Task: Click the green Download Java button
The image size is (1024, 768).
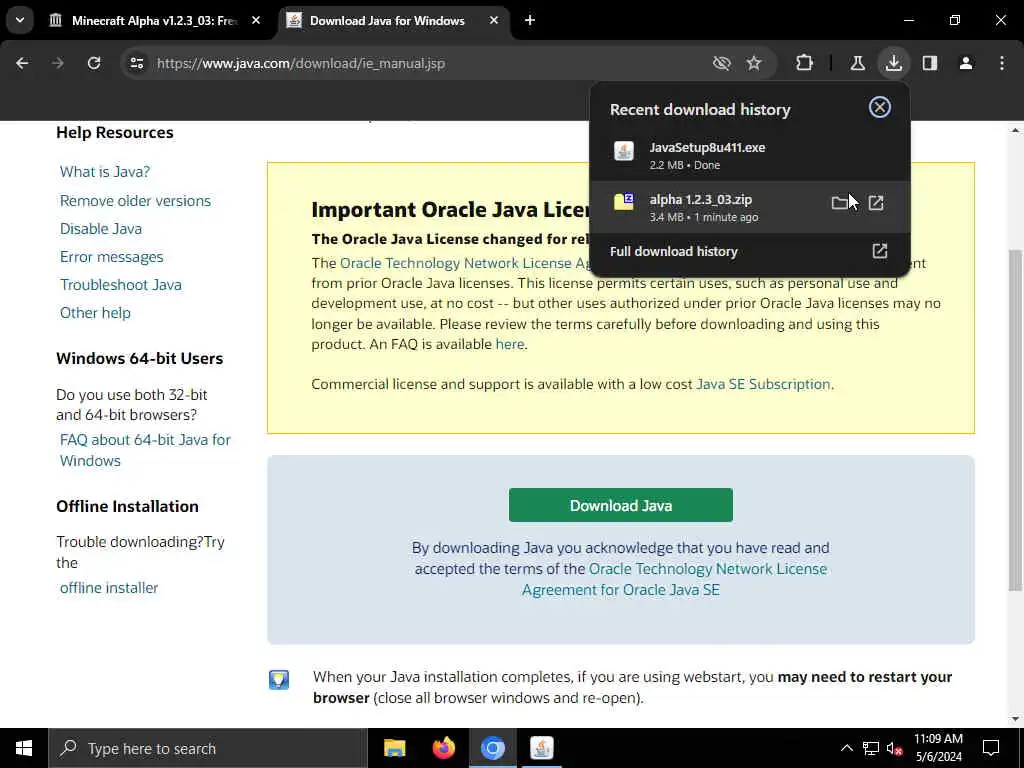Action: pyautogui.click(x=620, y=505)
